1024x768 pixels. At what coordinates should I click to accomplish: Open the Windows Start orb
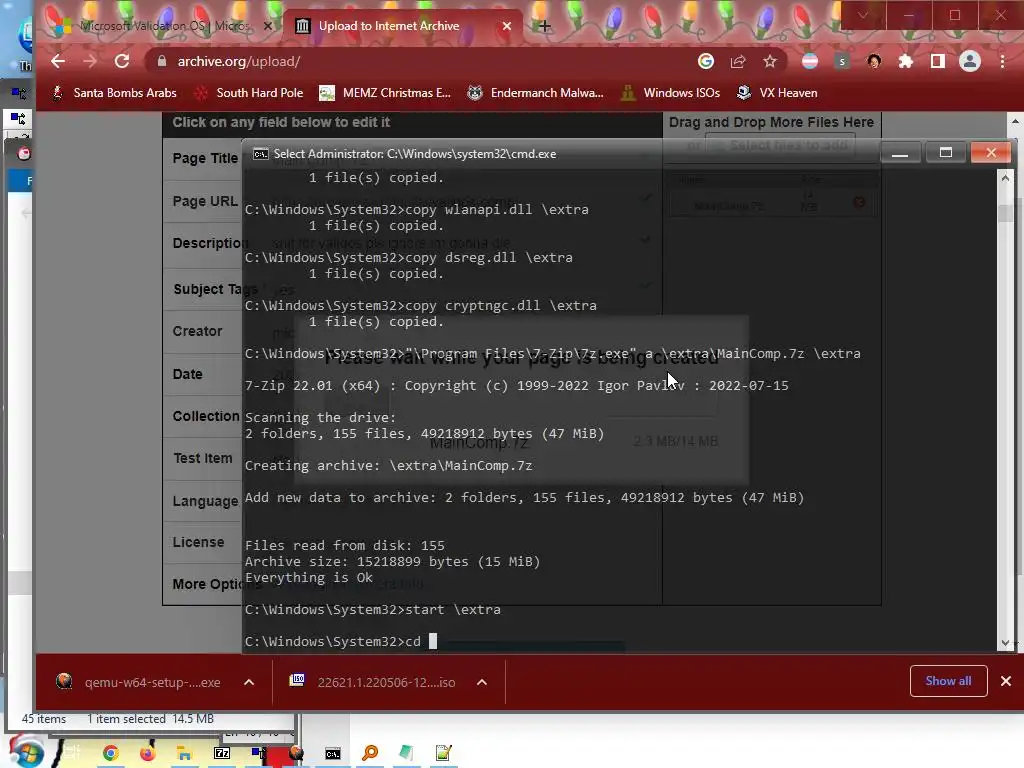[x=26, y=752]
